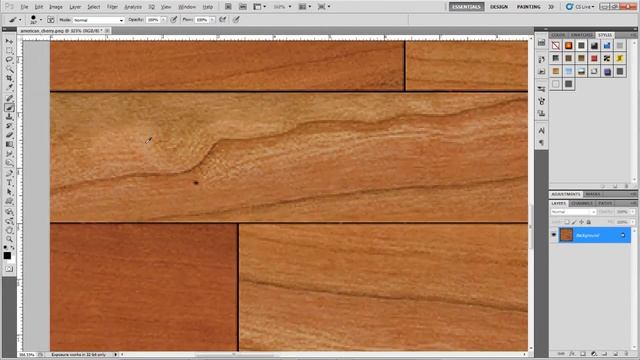Select the Spot Healing Brush tool
The height and width of the screenshot is (360, 640).
point(9,98)
